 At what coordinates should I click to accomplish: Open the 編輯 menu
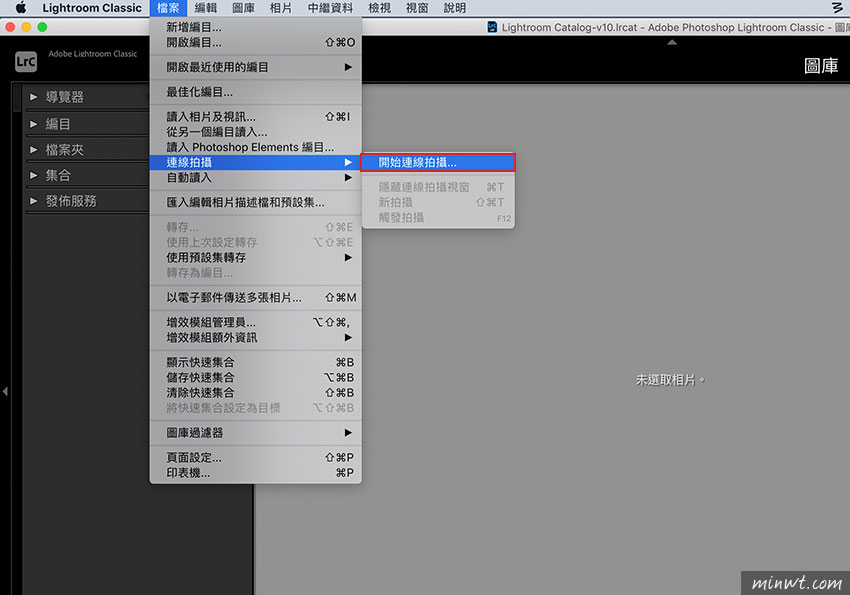click(205, 8)
